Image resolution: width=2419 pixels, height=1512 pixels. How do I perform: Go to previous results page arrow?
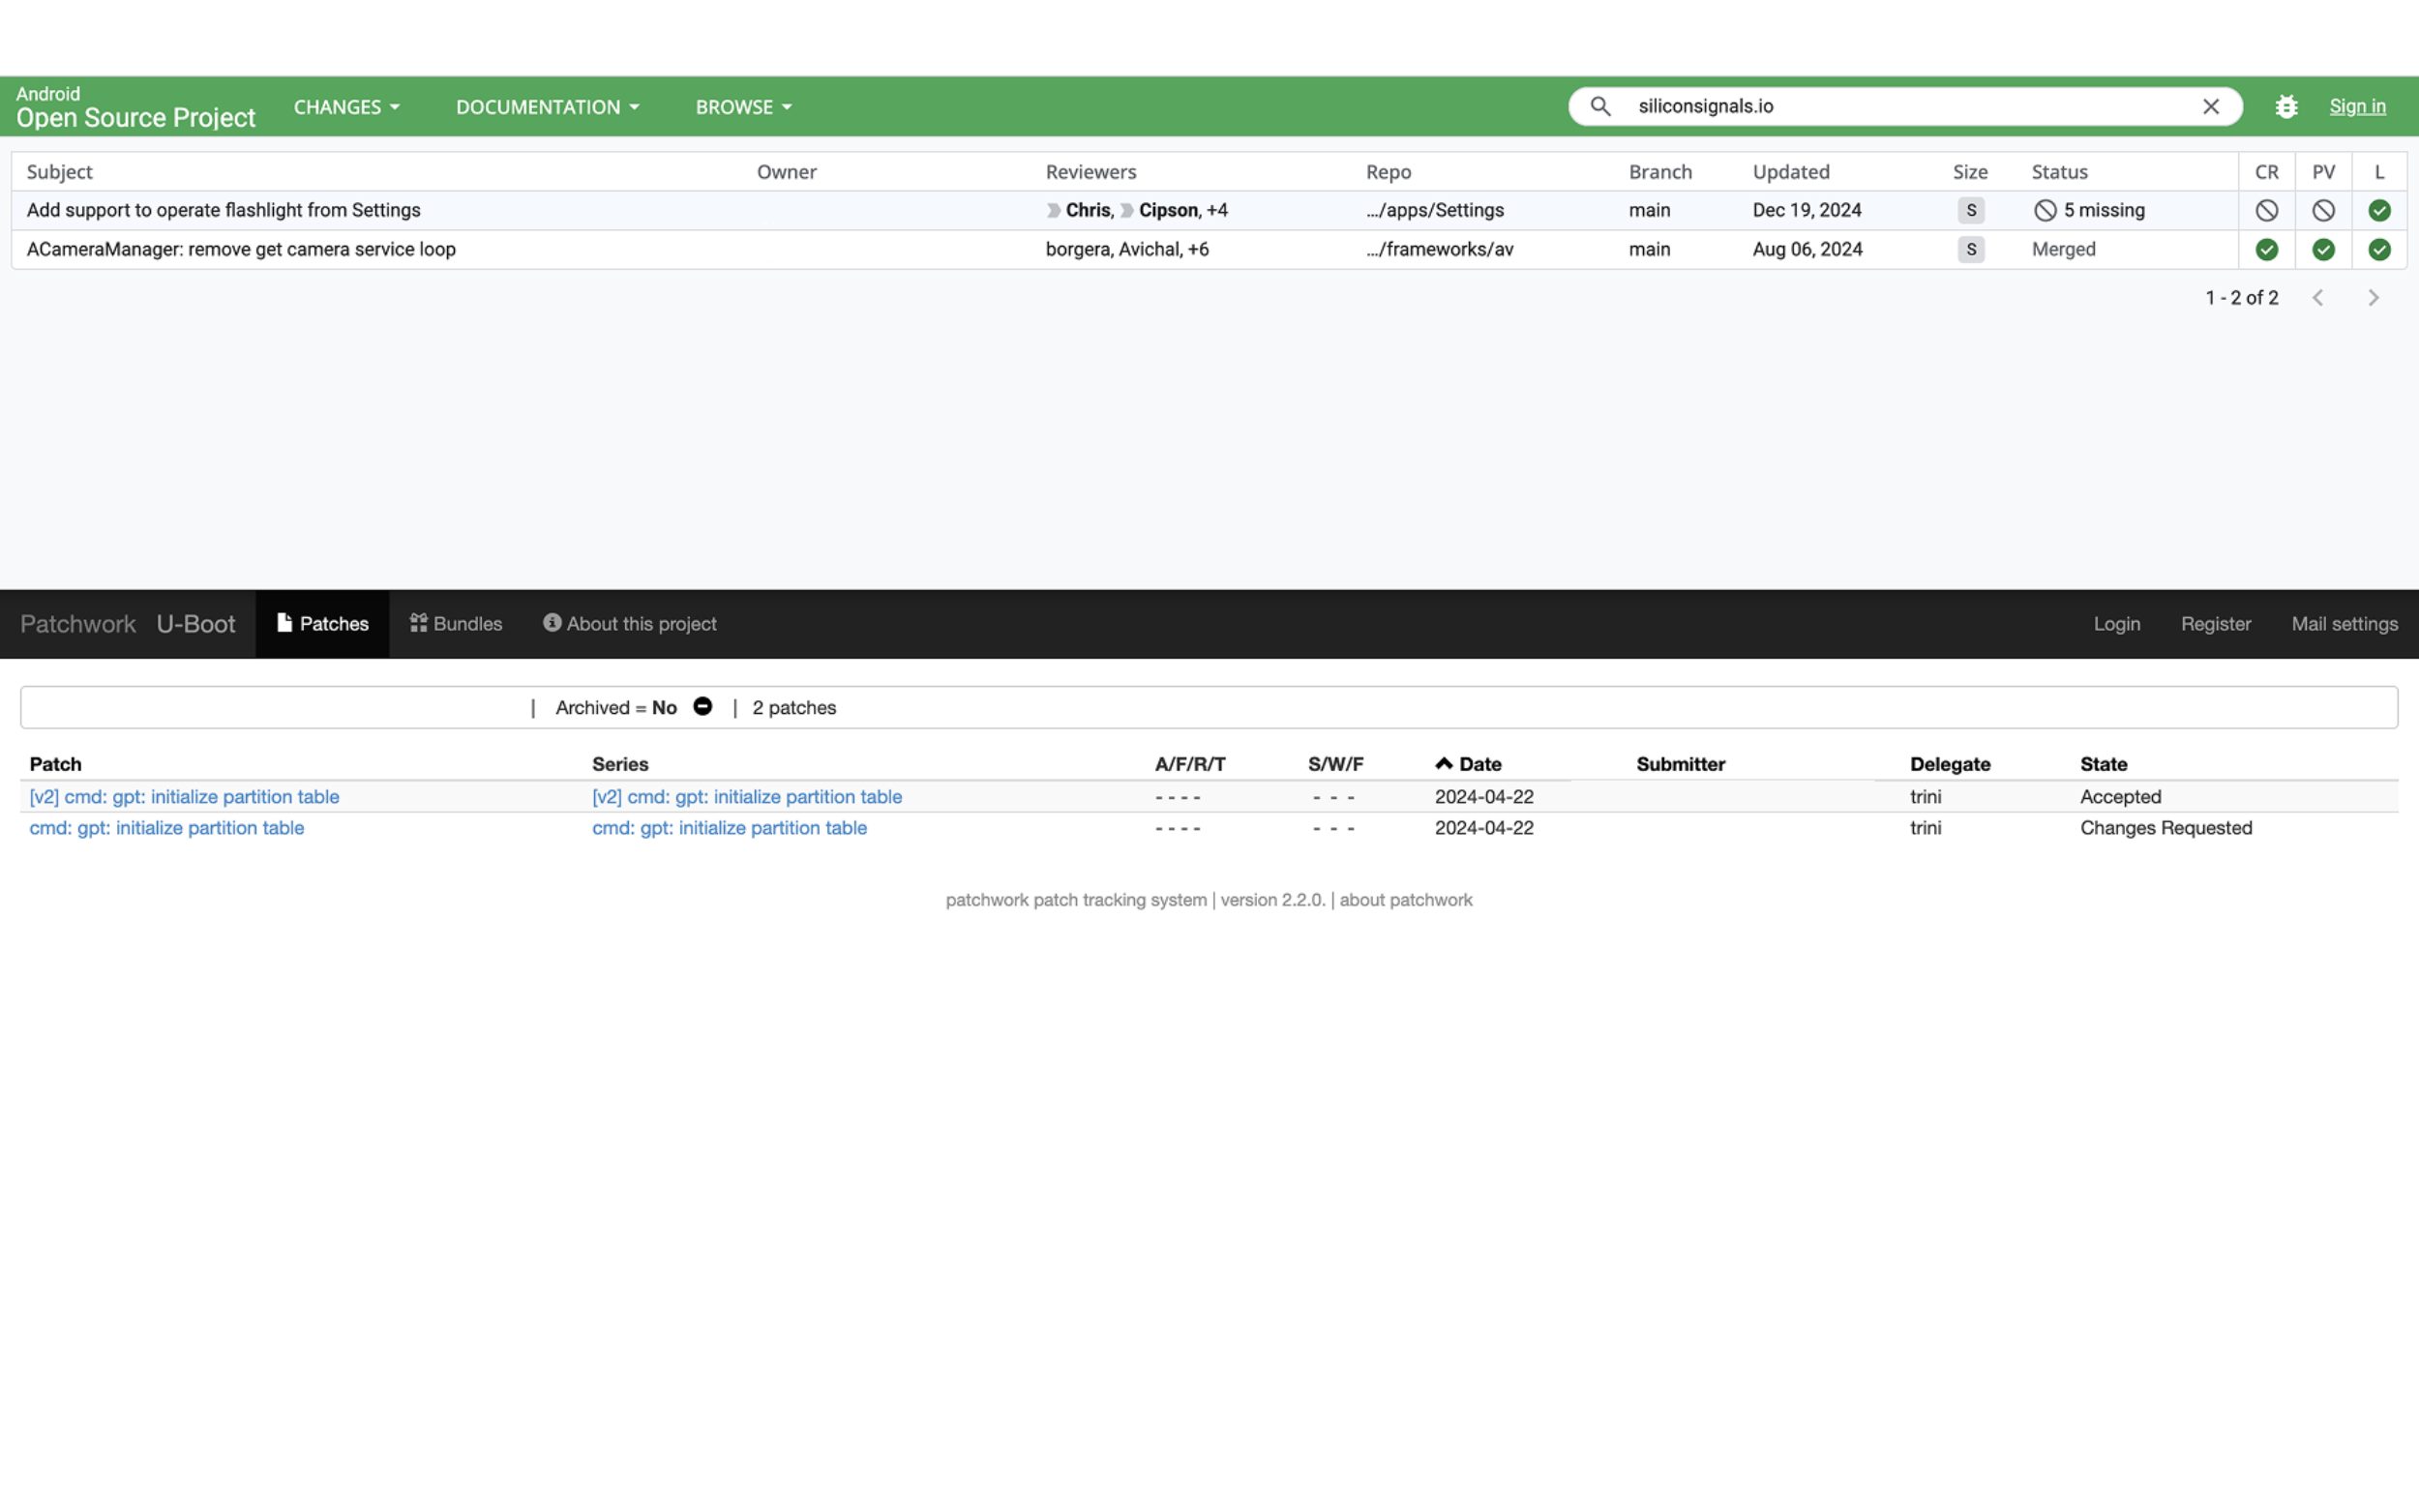point(2318,298)
